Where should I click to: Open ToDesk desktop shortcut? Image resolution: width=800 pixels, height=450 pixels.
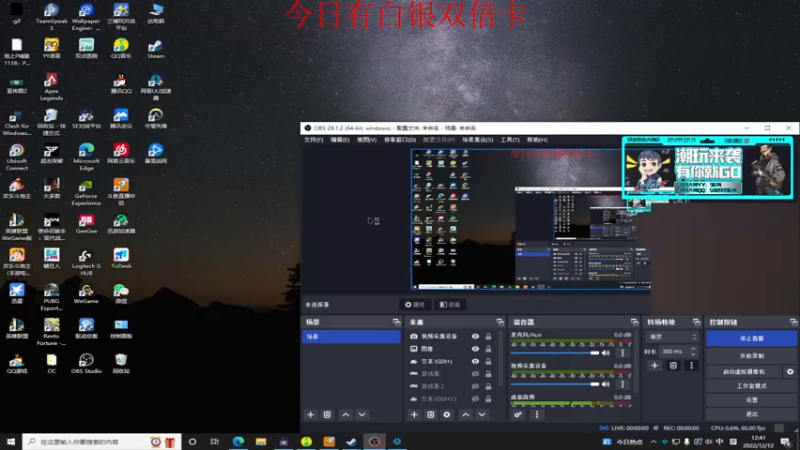point(121,259)
